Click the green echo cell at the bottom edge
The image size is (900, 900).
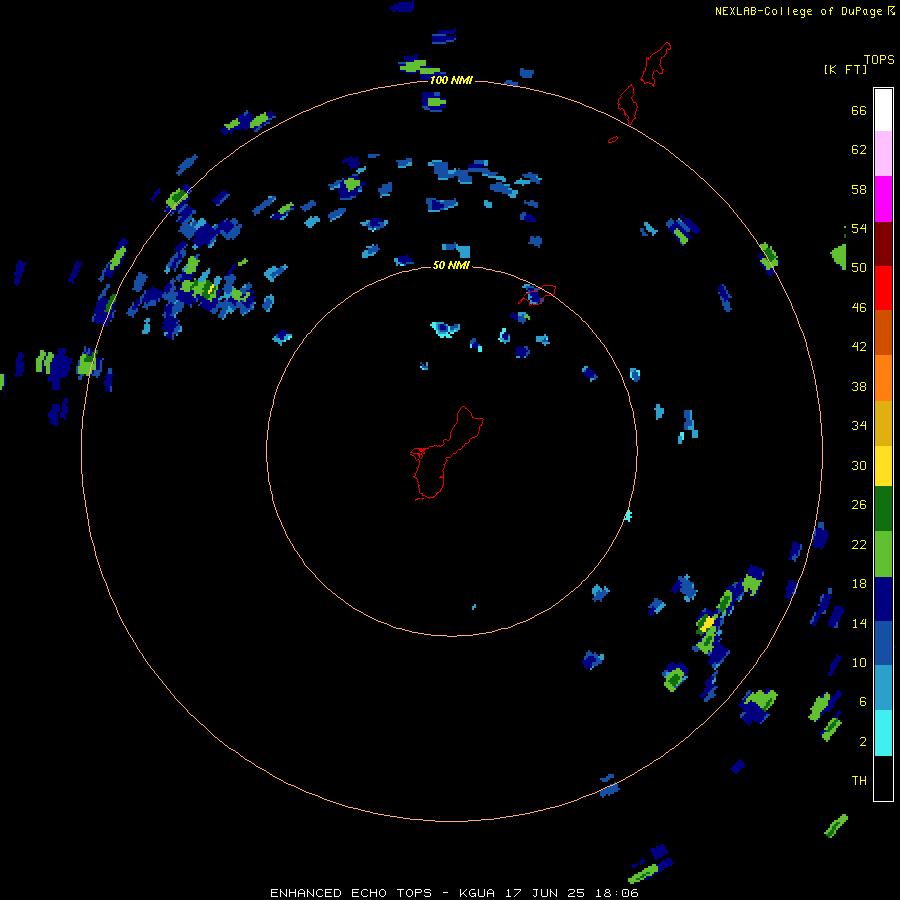point(642,874)
